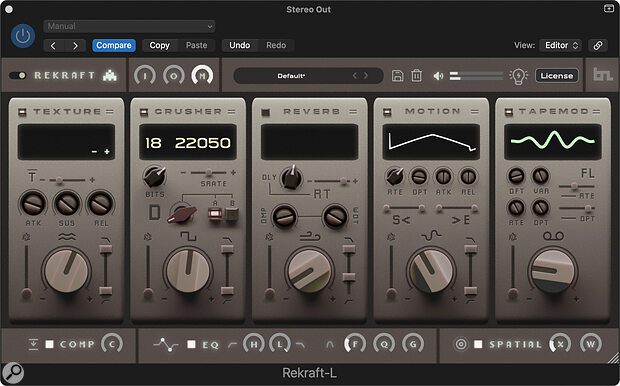Image resolution: width=620 pixels, height=386 pixels.
Task: Toggle the Reverb module enable switch
Action: click(x=266, y=112)
